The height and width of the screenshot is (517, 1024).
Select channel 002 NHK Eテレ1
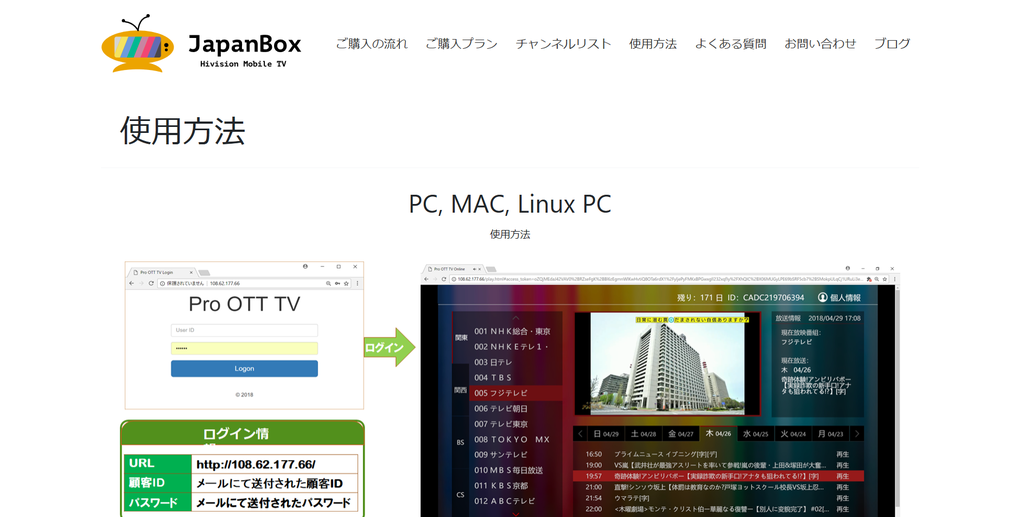click(513, 347)
